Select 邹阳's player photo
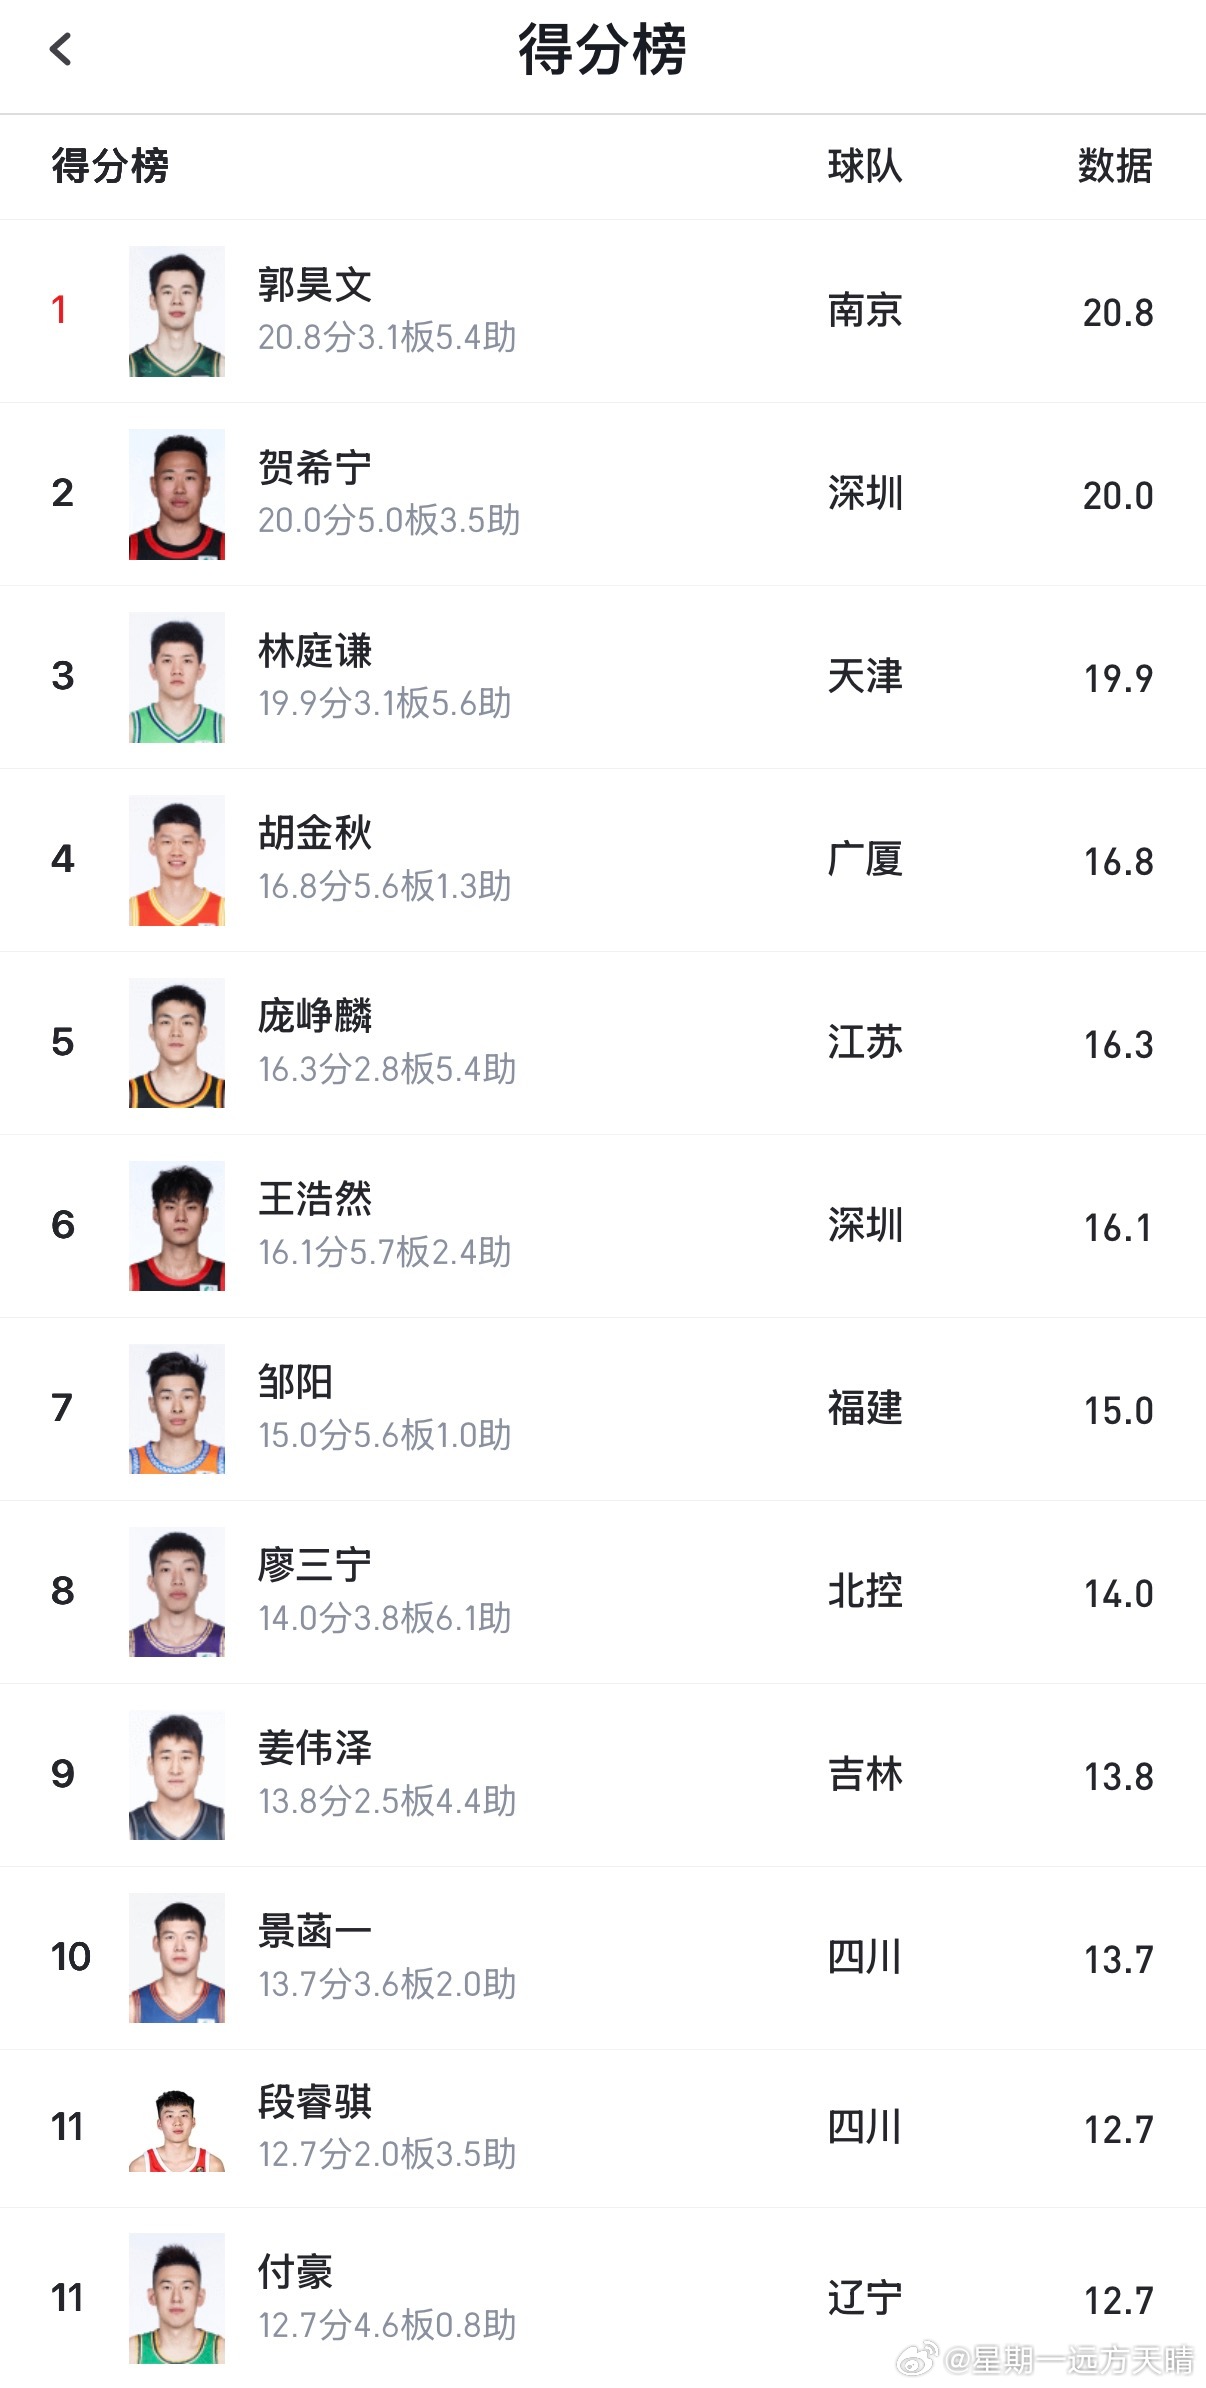The height and width of the screenshot is (2388, 1206). click(x=177, y=1410)
